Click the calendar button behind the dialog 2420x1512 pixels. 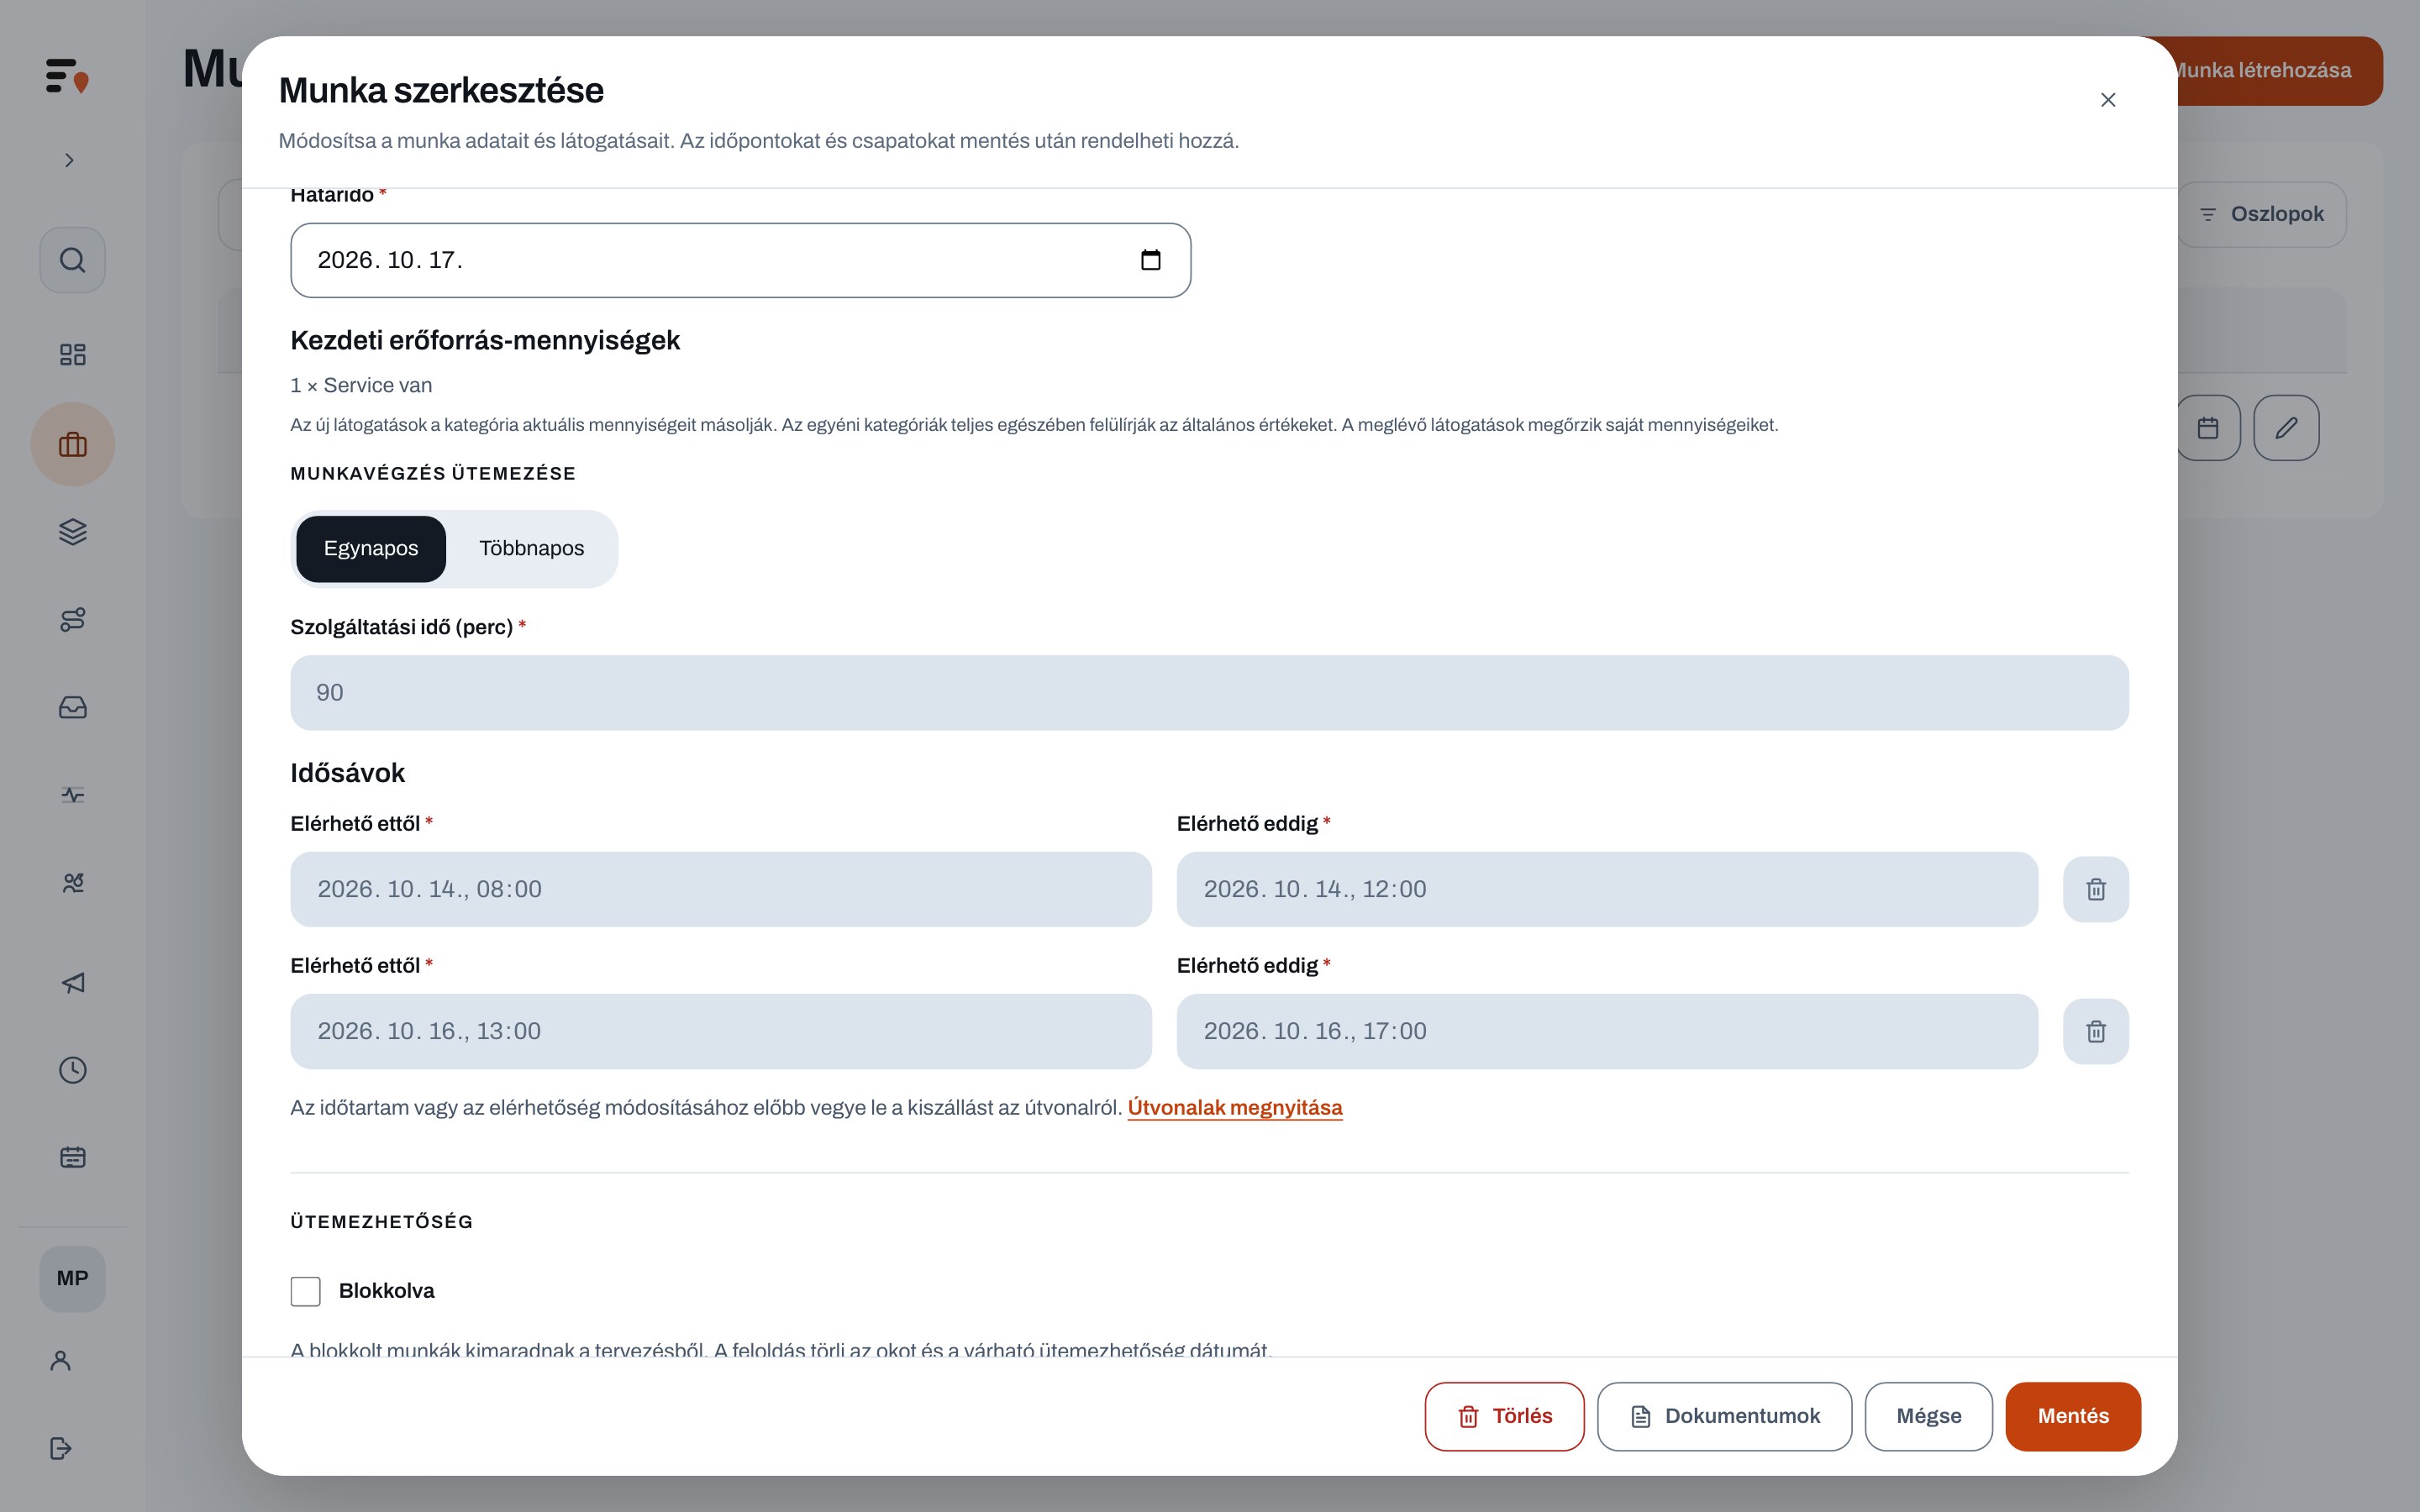coord(2208,428)
